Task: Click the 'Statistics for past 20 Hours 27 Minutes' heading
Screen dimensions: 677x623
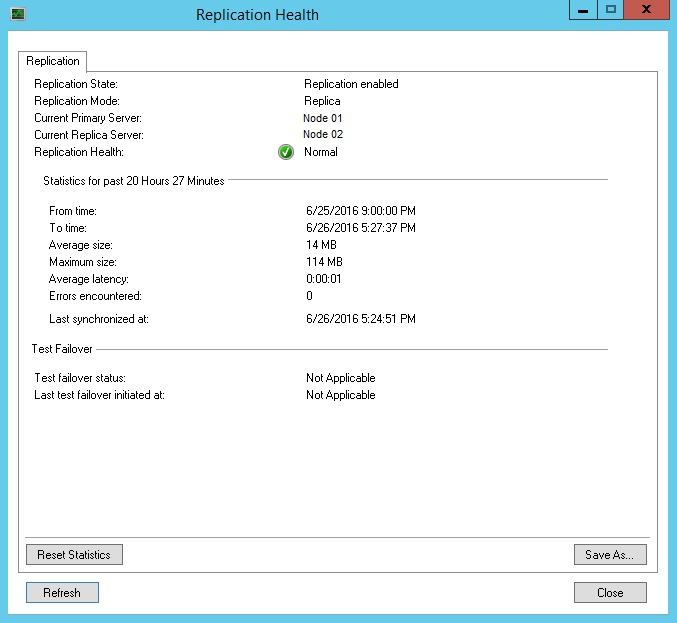Action: coord(133,181)
